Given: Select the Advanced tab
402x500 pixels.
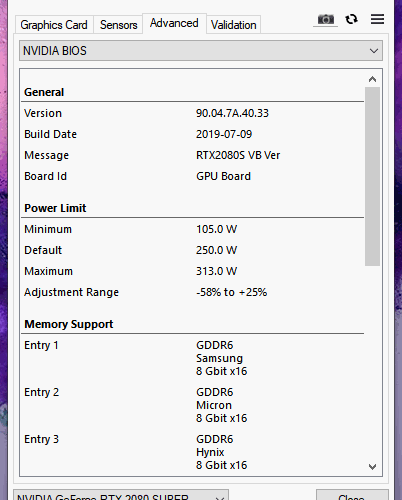Looking at the screenshot, I should (x=174, y=23).
